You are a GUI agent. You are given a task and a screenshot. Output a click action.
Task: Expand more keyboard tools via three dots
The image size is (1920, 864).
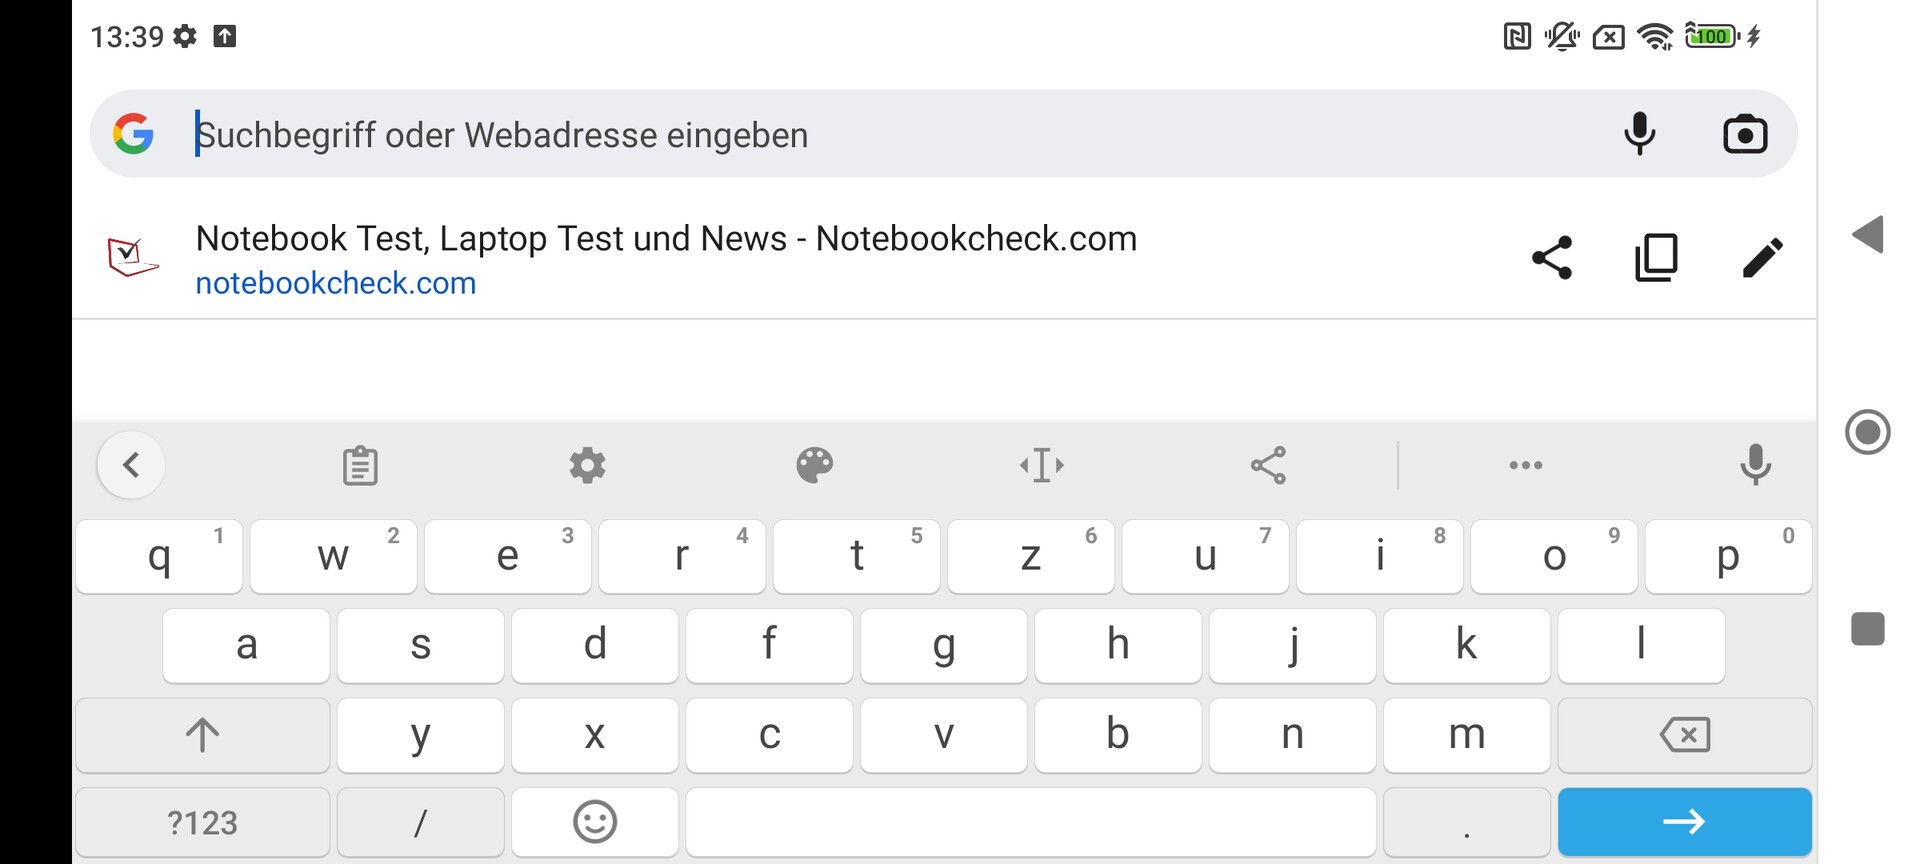[x=1525, y=465]
